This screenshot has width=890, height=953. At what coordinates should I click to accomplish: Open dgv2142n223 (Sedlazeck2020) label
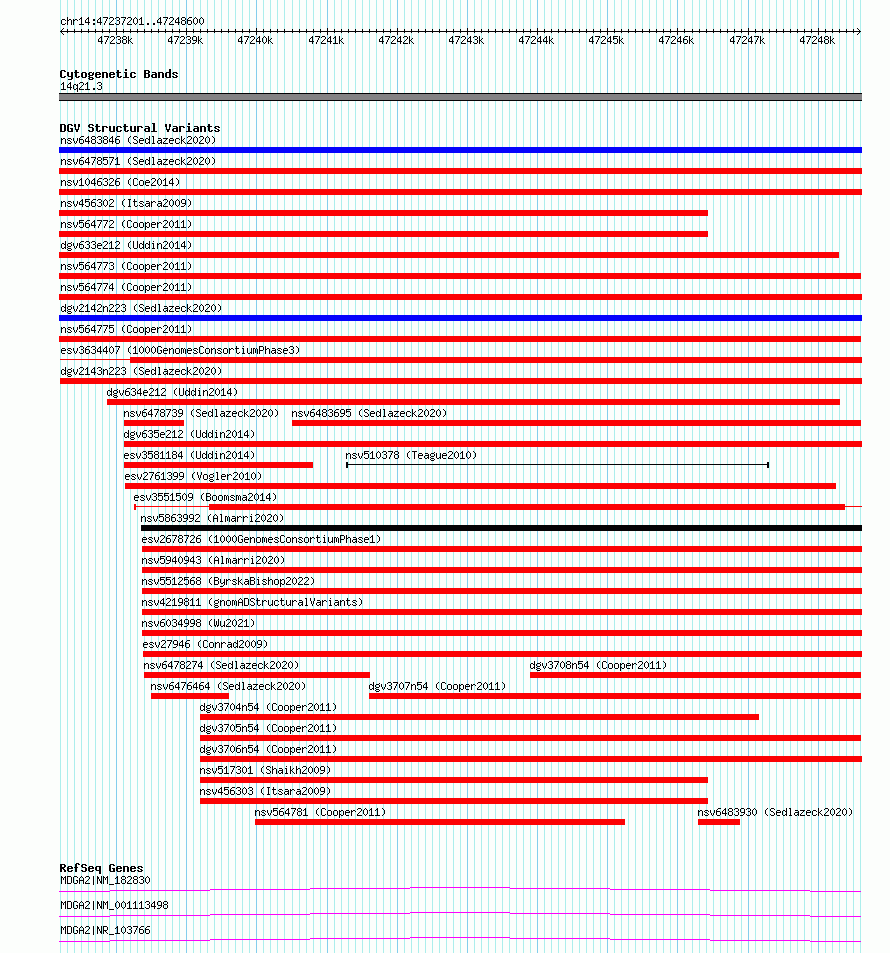click(141, 308)
